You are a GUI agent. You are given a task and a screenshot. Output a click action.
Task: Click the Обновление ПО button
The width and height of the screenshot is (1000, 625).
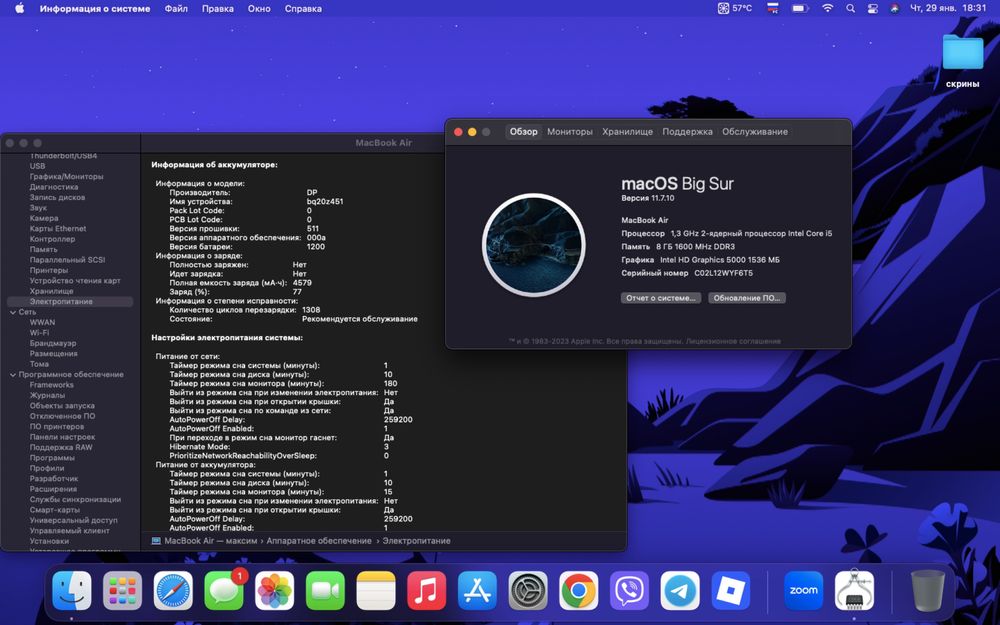747,298
